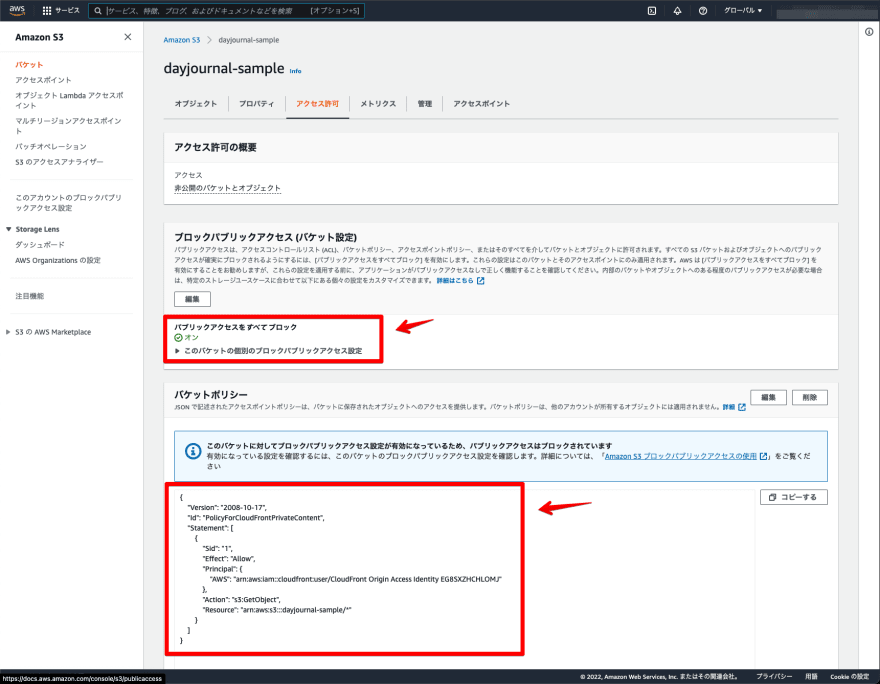Expand S3 の AWS Marketplace section

coord(8,332)
